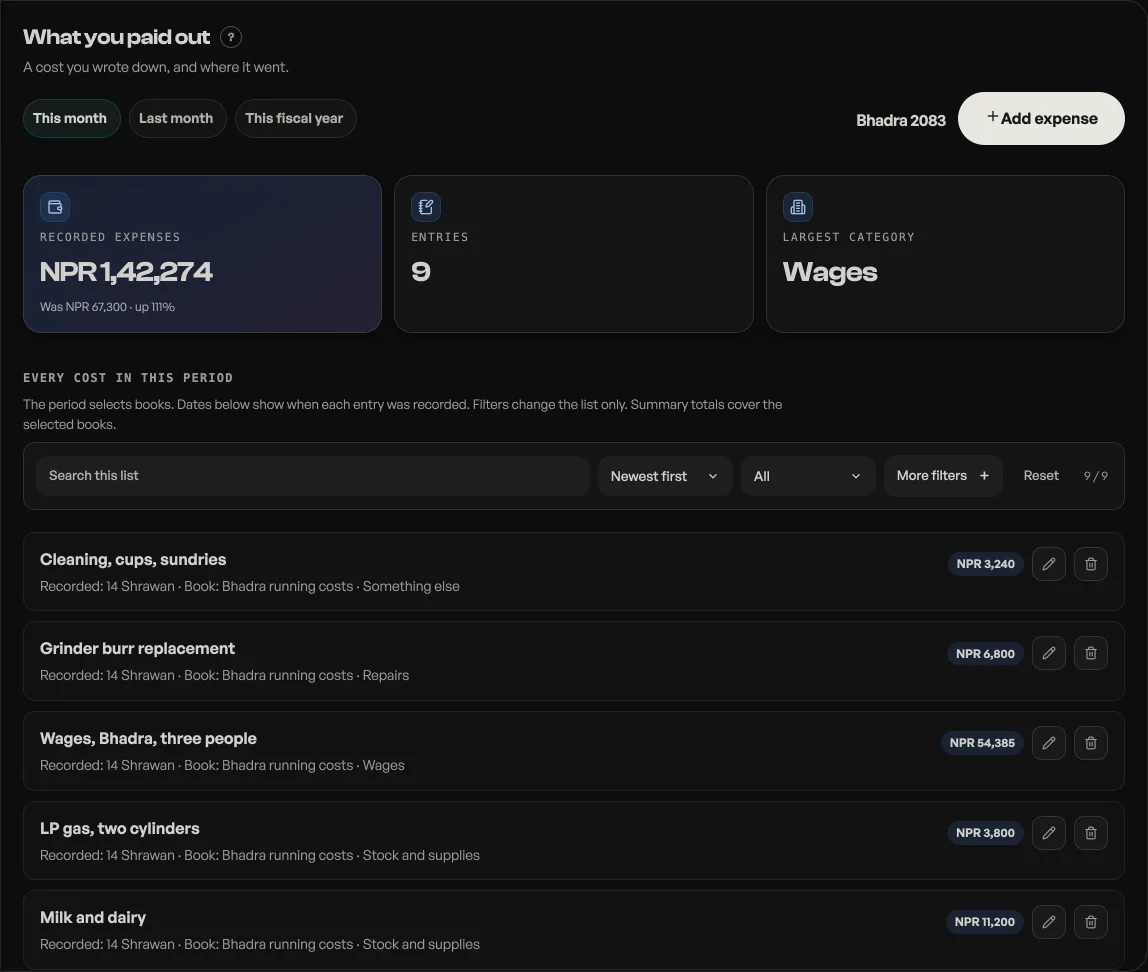Delete the Wages, Bhadra, three people entry

pos(1091,743)
